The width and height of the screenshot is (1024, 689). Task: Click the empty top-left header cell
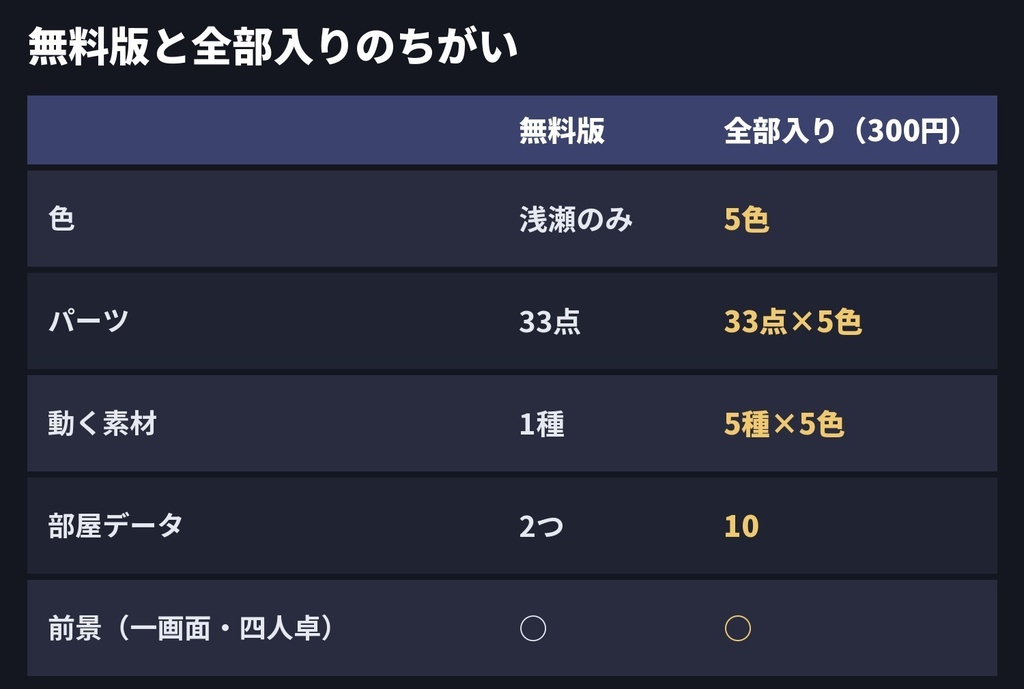click(263, 130)
